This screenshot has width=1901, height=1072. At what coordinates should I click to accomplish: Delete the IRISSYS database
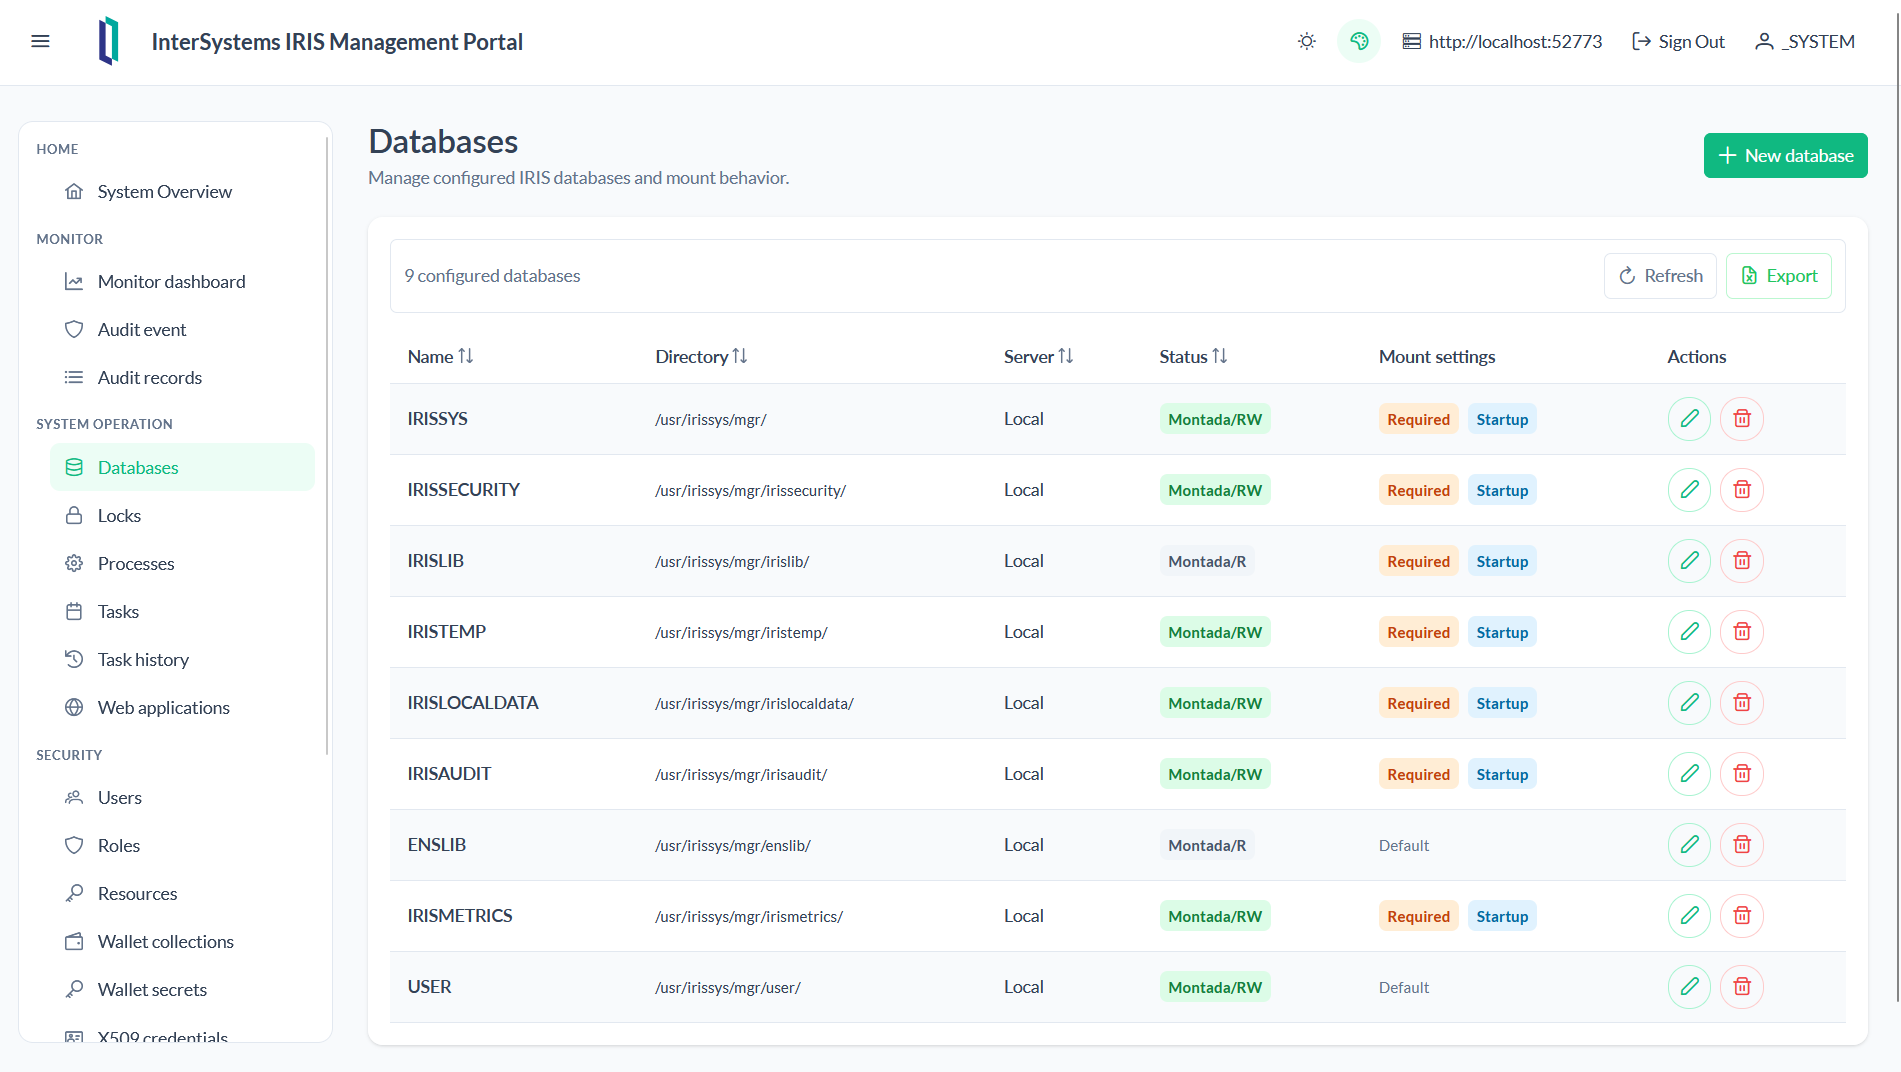tap(1741, 419)
